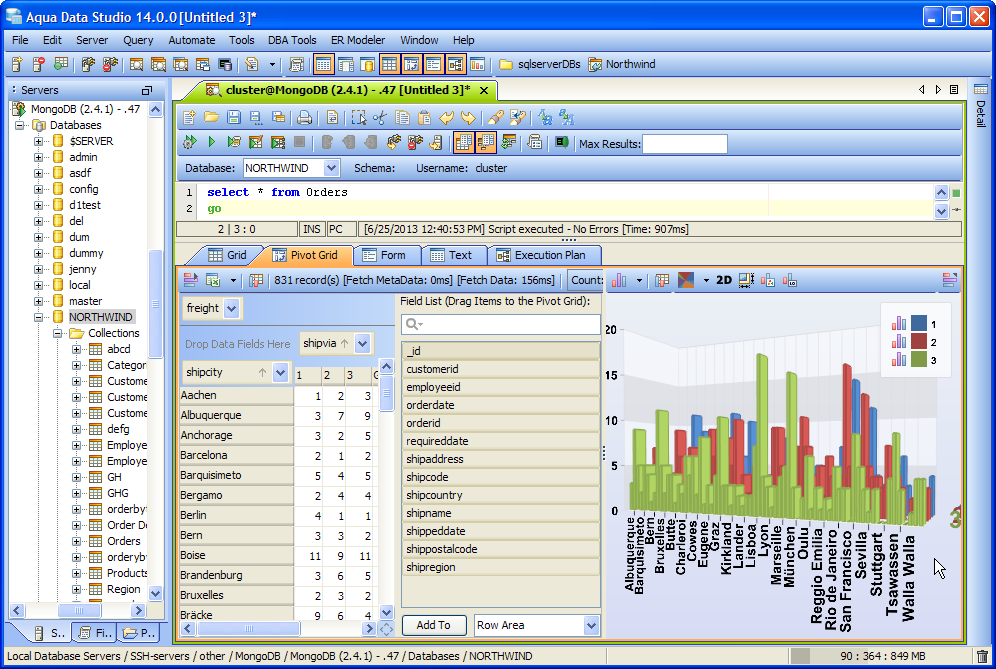This screenshot has height=669, width=996.
Task: Click the Export to Excel icon in Pivot toolbar
Action: [213, 280]
